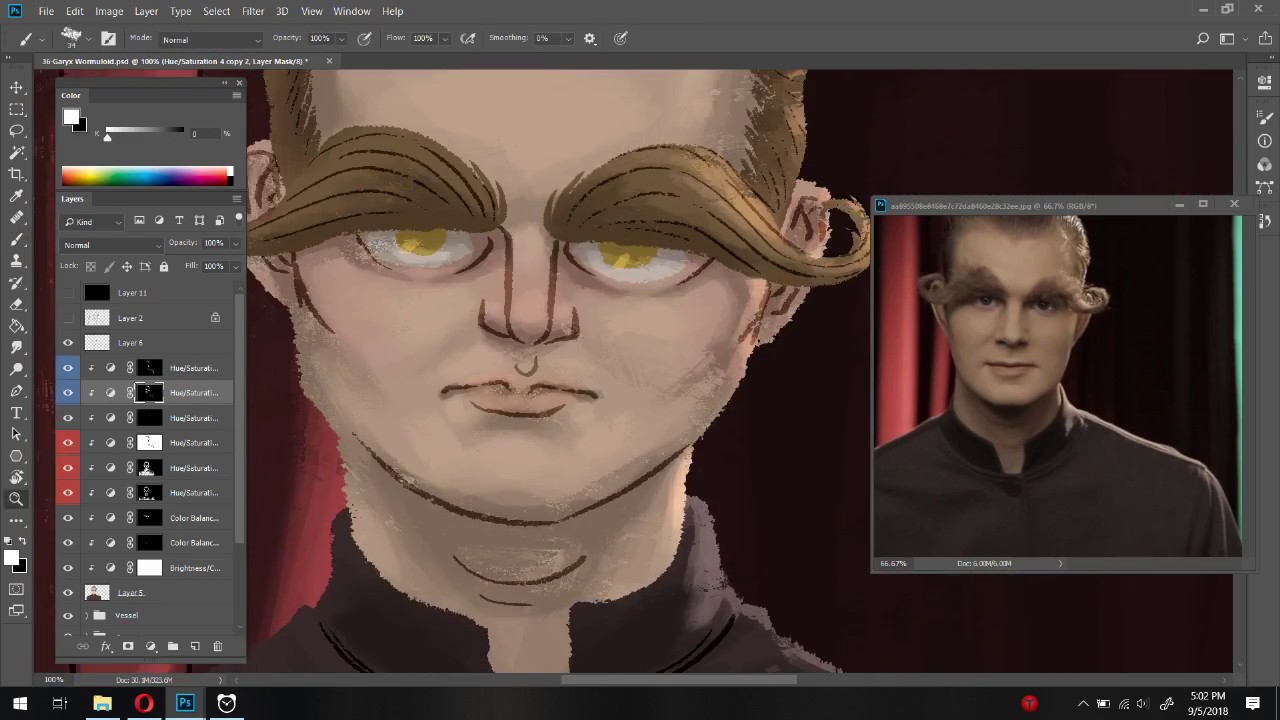Open brush Opacity slider dropdown

[x=341, y=39]
